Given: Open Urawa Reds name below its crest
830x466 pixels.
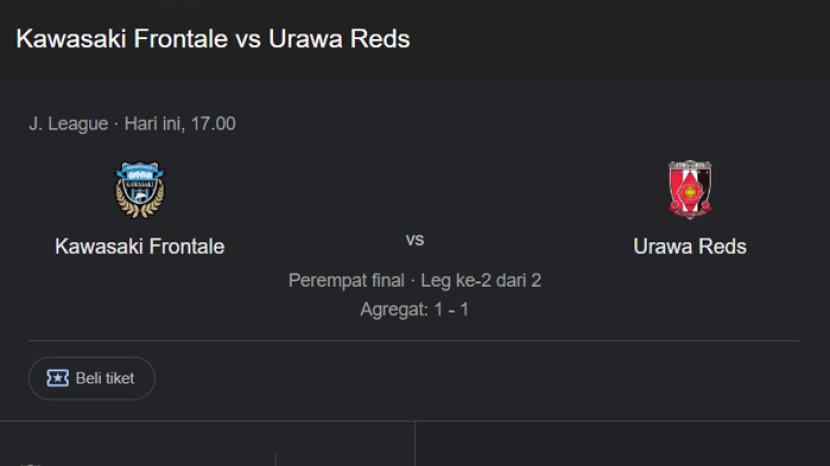Looking at the screenshot, I should pos(690,246).
